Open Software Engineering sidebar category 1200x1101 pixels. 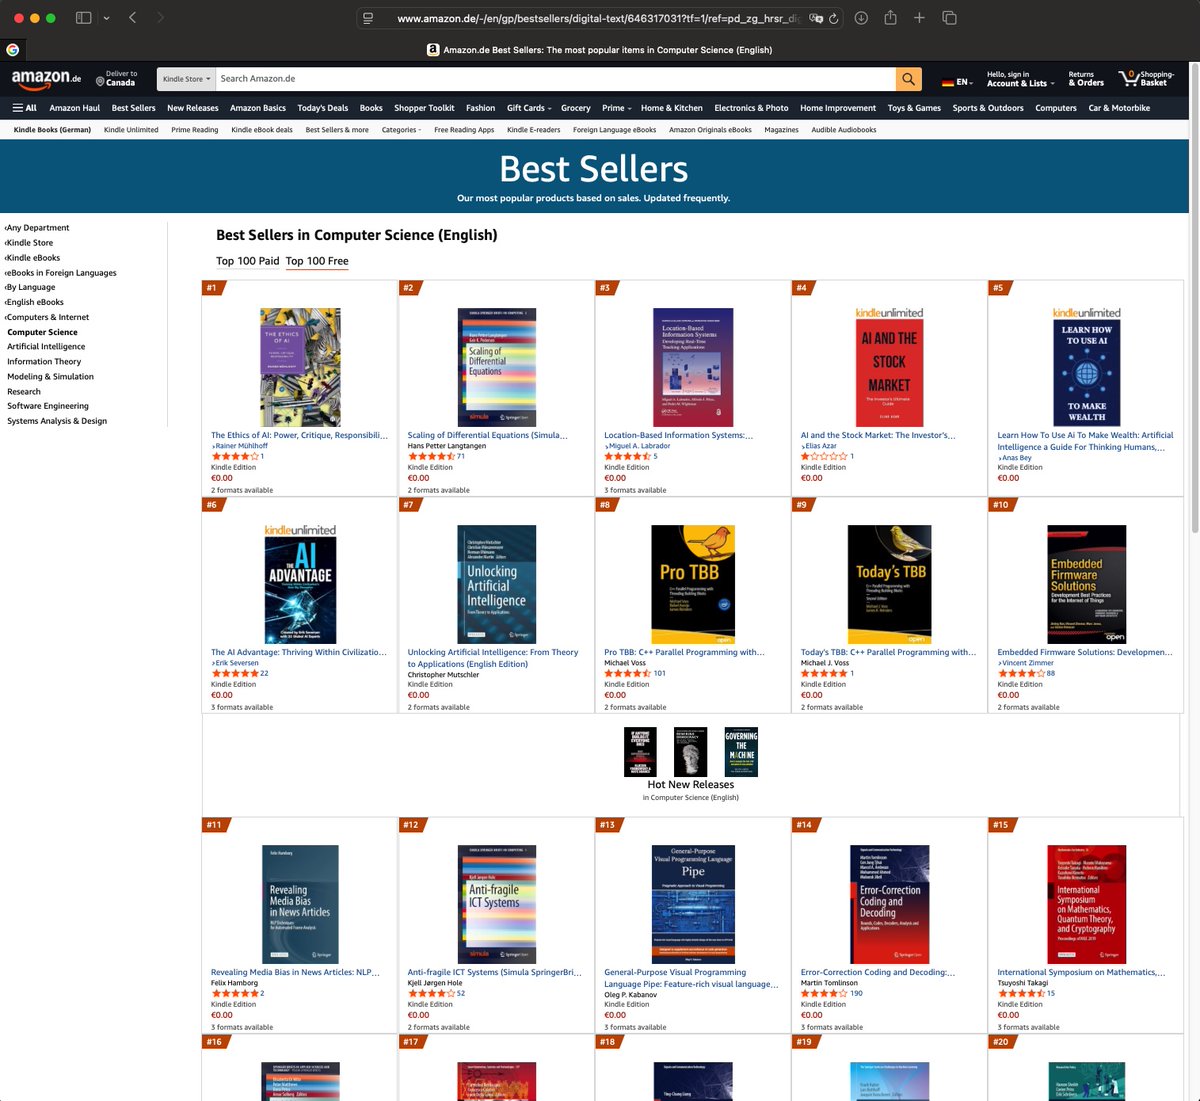point(48,406)
